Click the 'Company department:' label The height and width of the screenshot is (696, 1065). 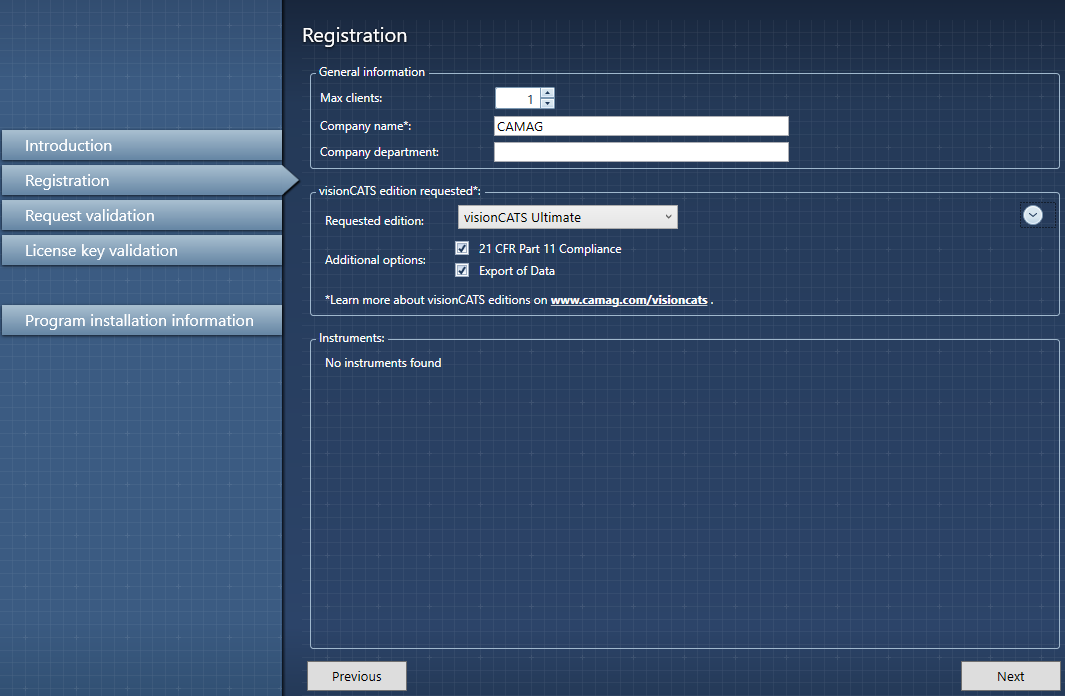coord(379,152)
